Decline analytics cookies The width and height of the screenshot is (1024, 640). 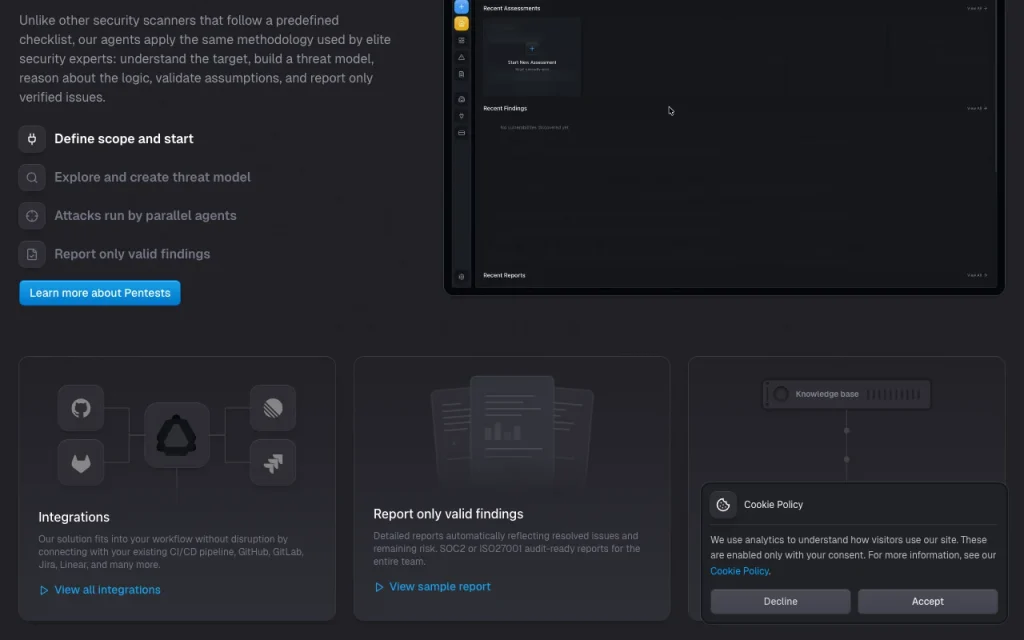point(780,601)
